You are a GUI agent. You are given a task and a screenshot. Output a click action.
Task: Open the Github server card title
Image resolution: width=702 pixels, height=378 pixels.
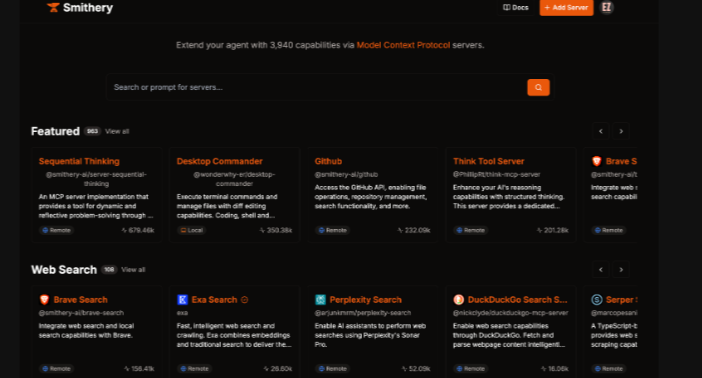click(x=328, y=161)
